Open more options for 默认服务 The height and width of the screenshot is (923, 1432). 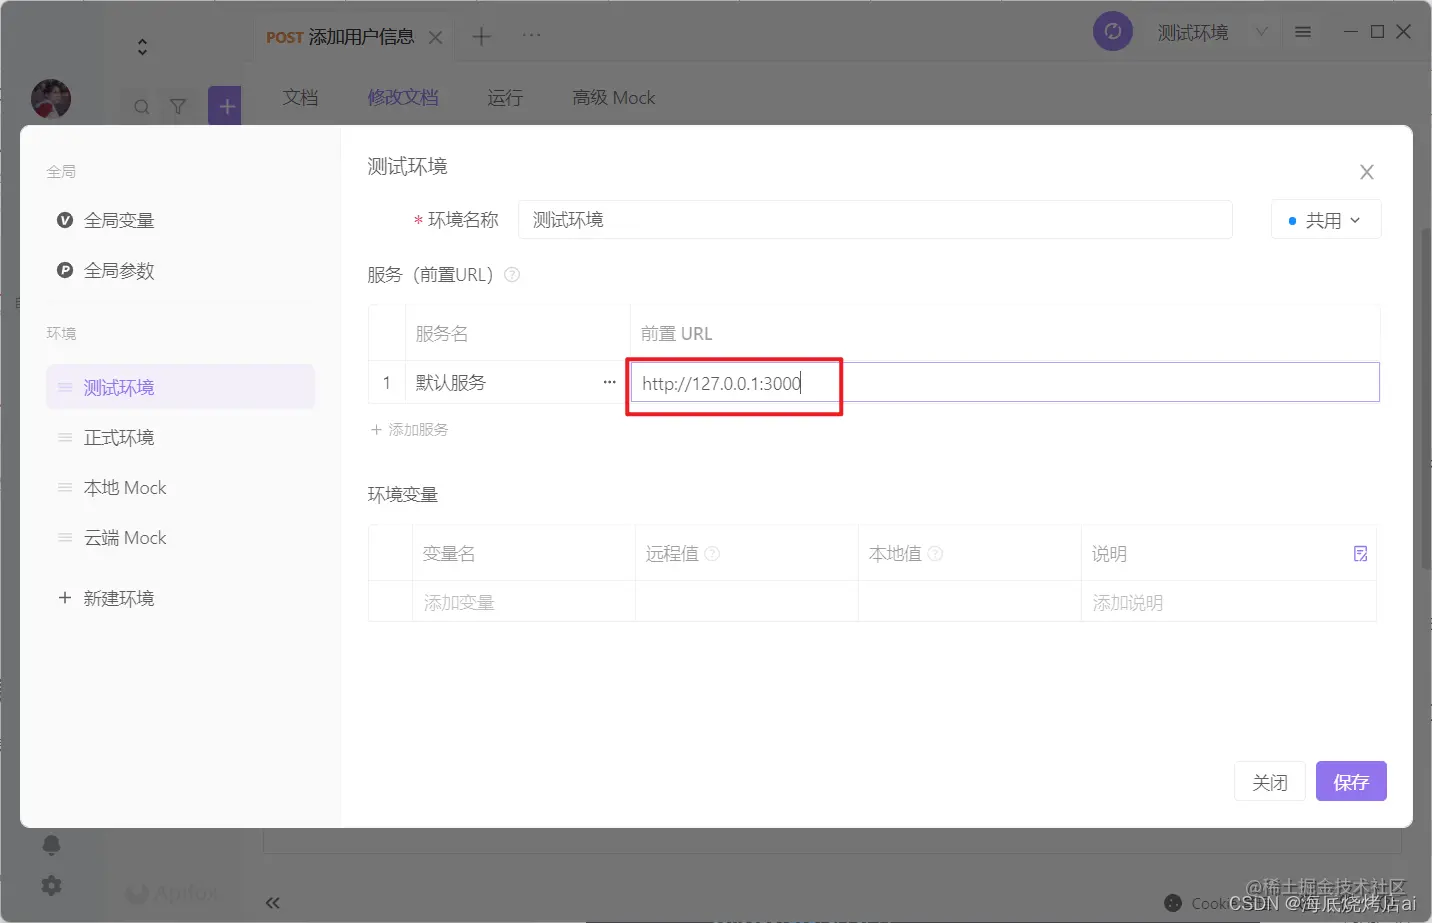tap(609, 382)
